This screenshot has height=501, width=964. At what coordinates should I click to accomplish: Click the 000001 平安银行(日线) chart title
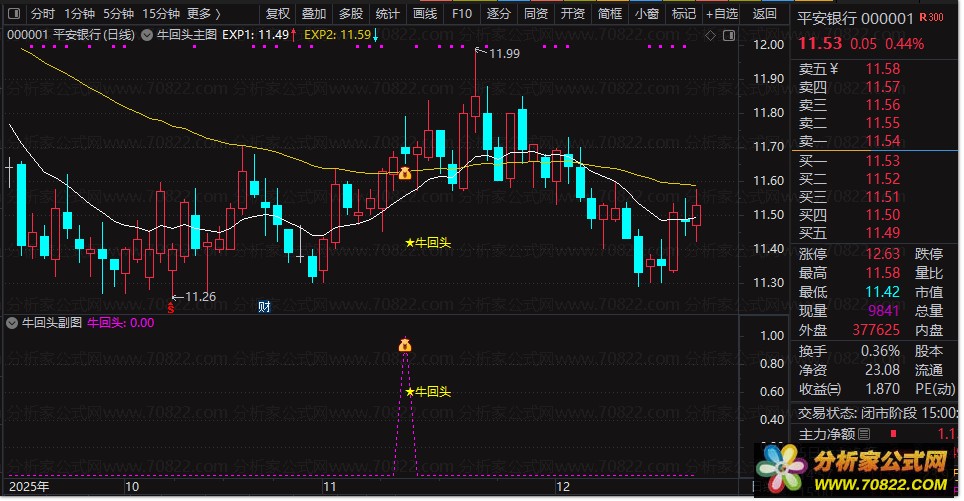71,35
